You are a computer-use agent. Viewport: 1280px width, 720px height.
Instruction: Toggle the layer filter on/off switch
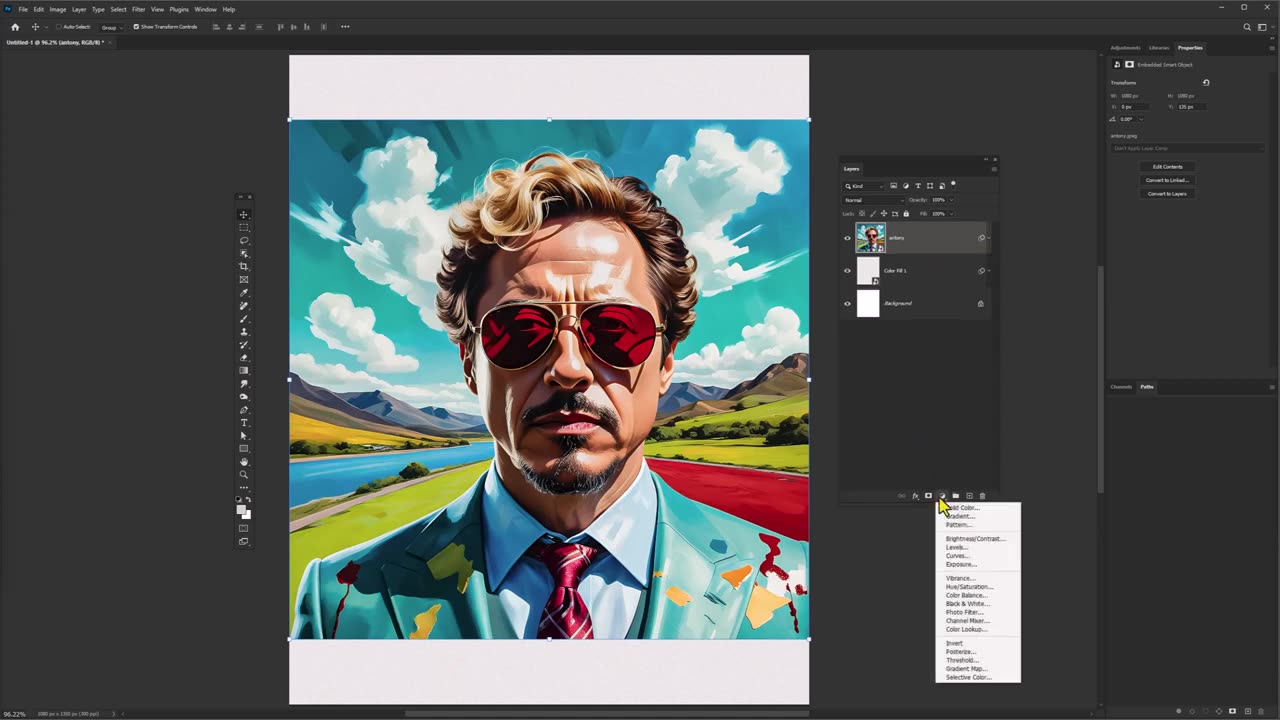click(x=953, y=184)
